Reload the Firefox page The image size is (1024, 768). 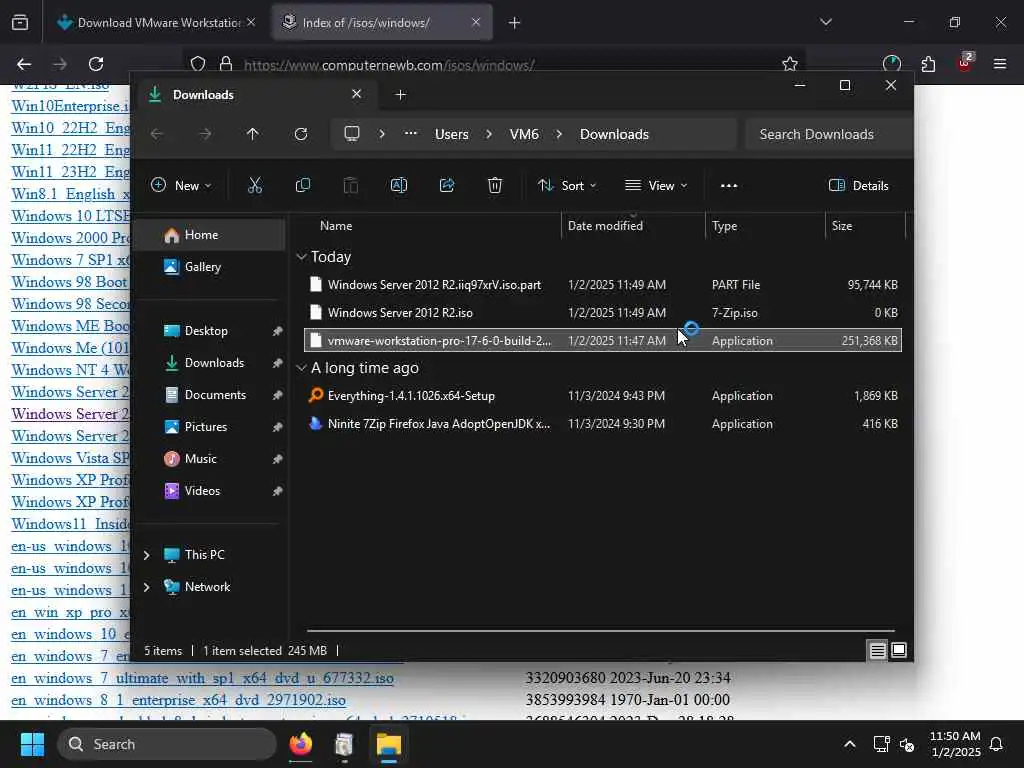[96, 64]
